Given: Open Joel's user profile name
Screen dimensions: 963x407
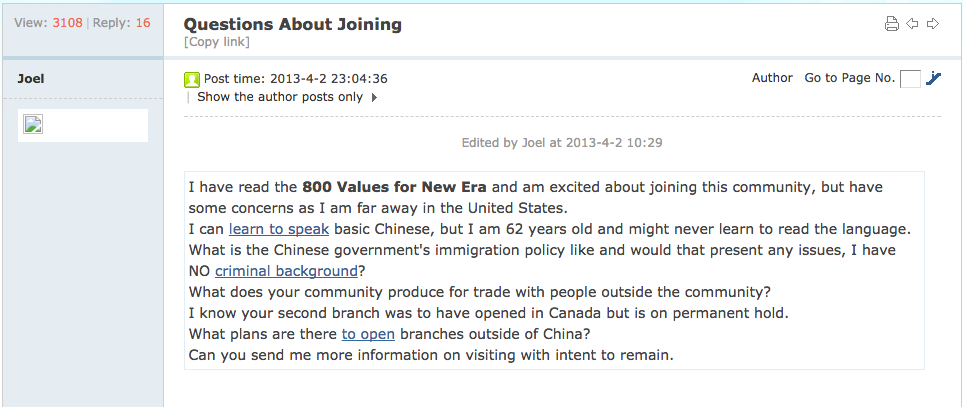Looking at the screenshot, I should click(x=31, y=79).
